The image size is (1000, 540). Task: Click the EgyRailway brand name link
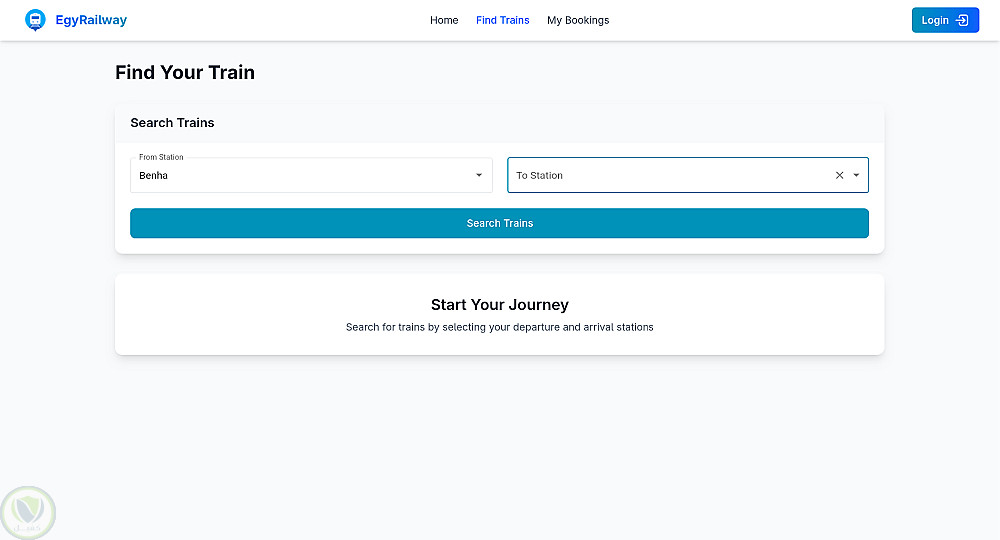tap(91, 20)
